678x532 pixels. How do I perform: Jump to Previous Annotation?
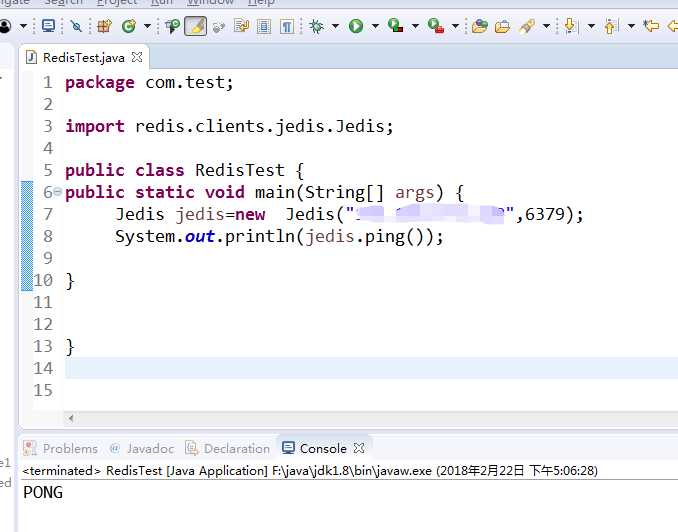[x=610, y=26]
